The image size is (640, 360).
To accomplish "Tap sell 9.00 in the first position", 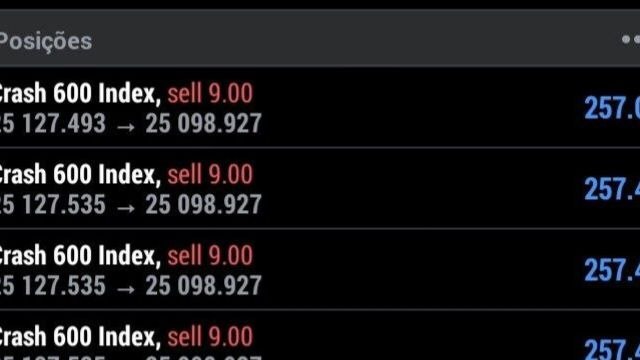I will (x=210, y=93).
